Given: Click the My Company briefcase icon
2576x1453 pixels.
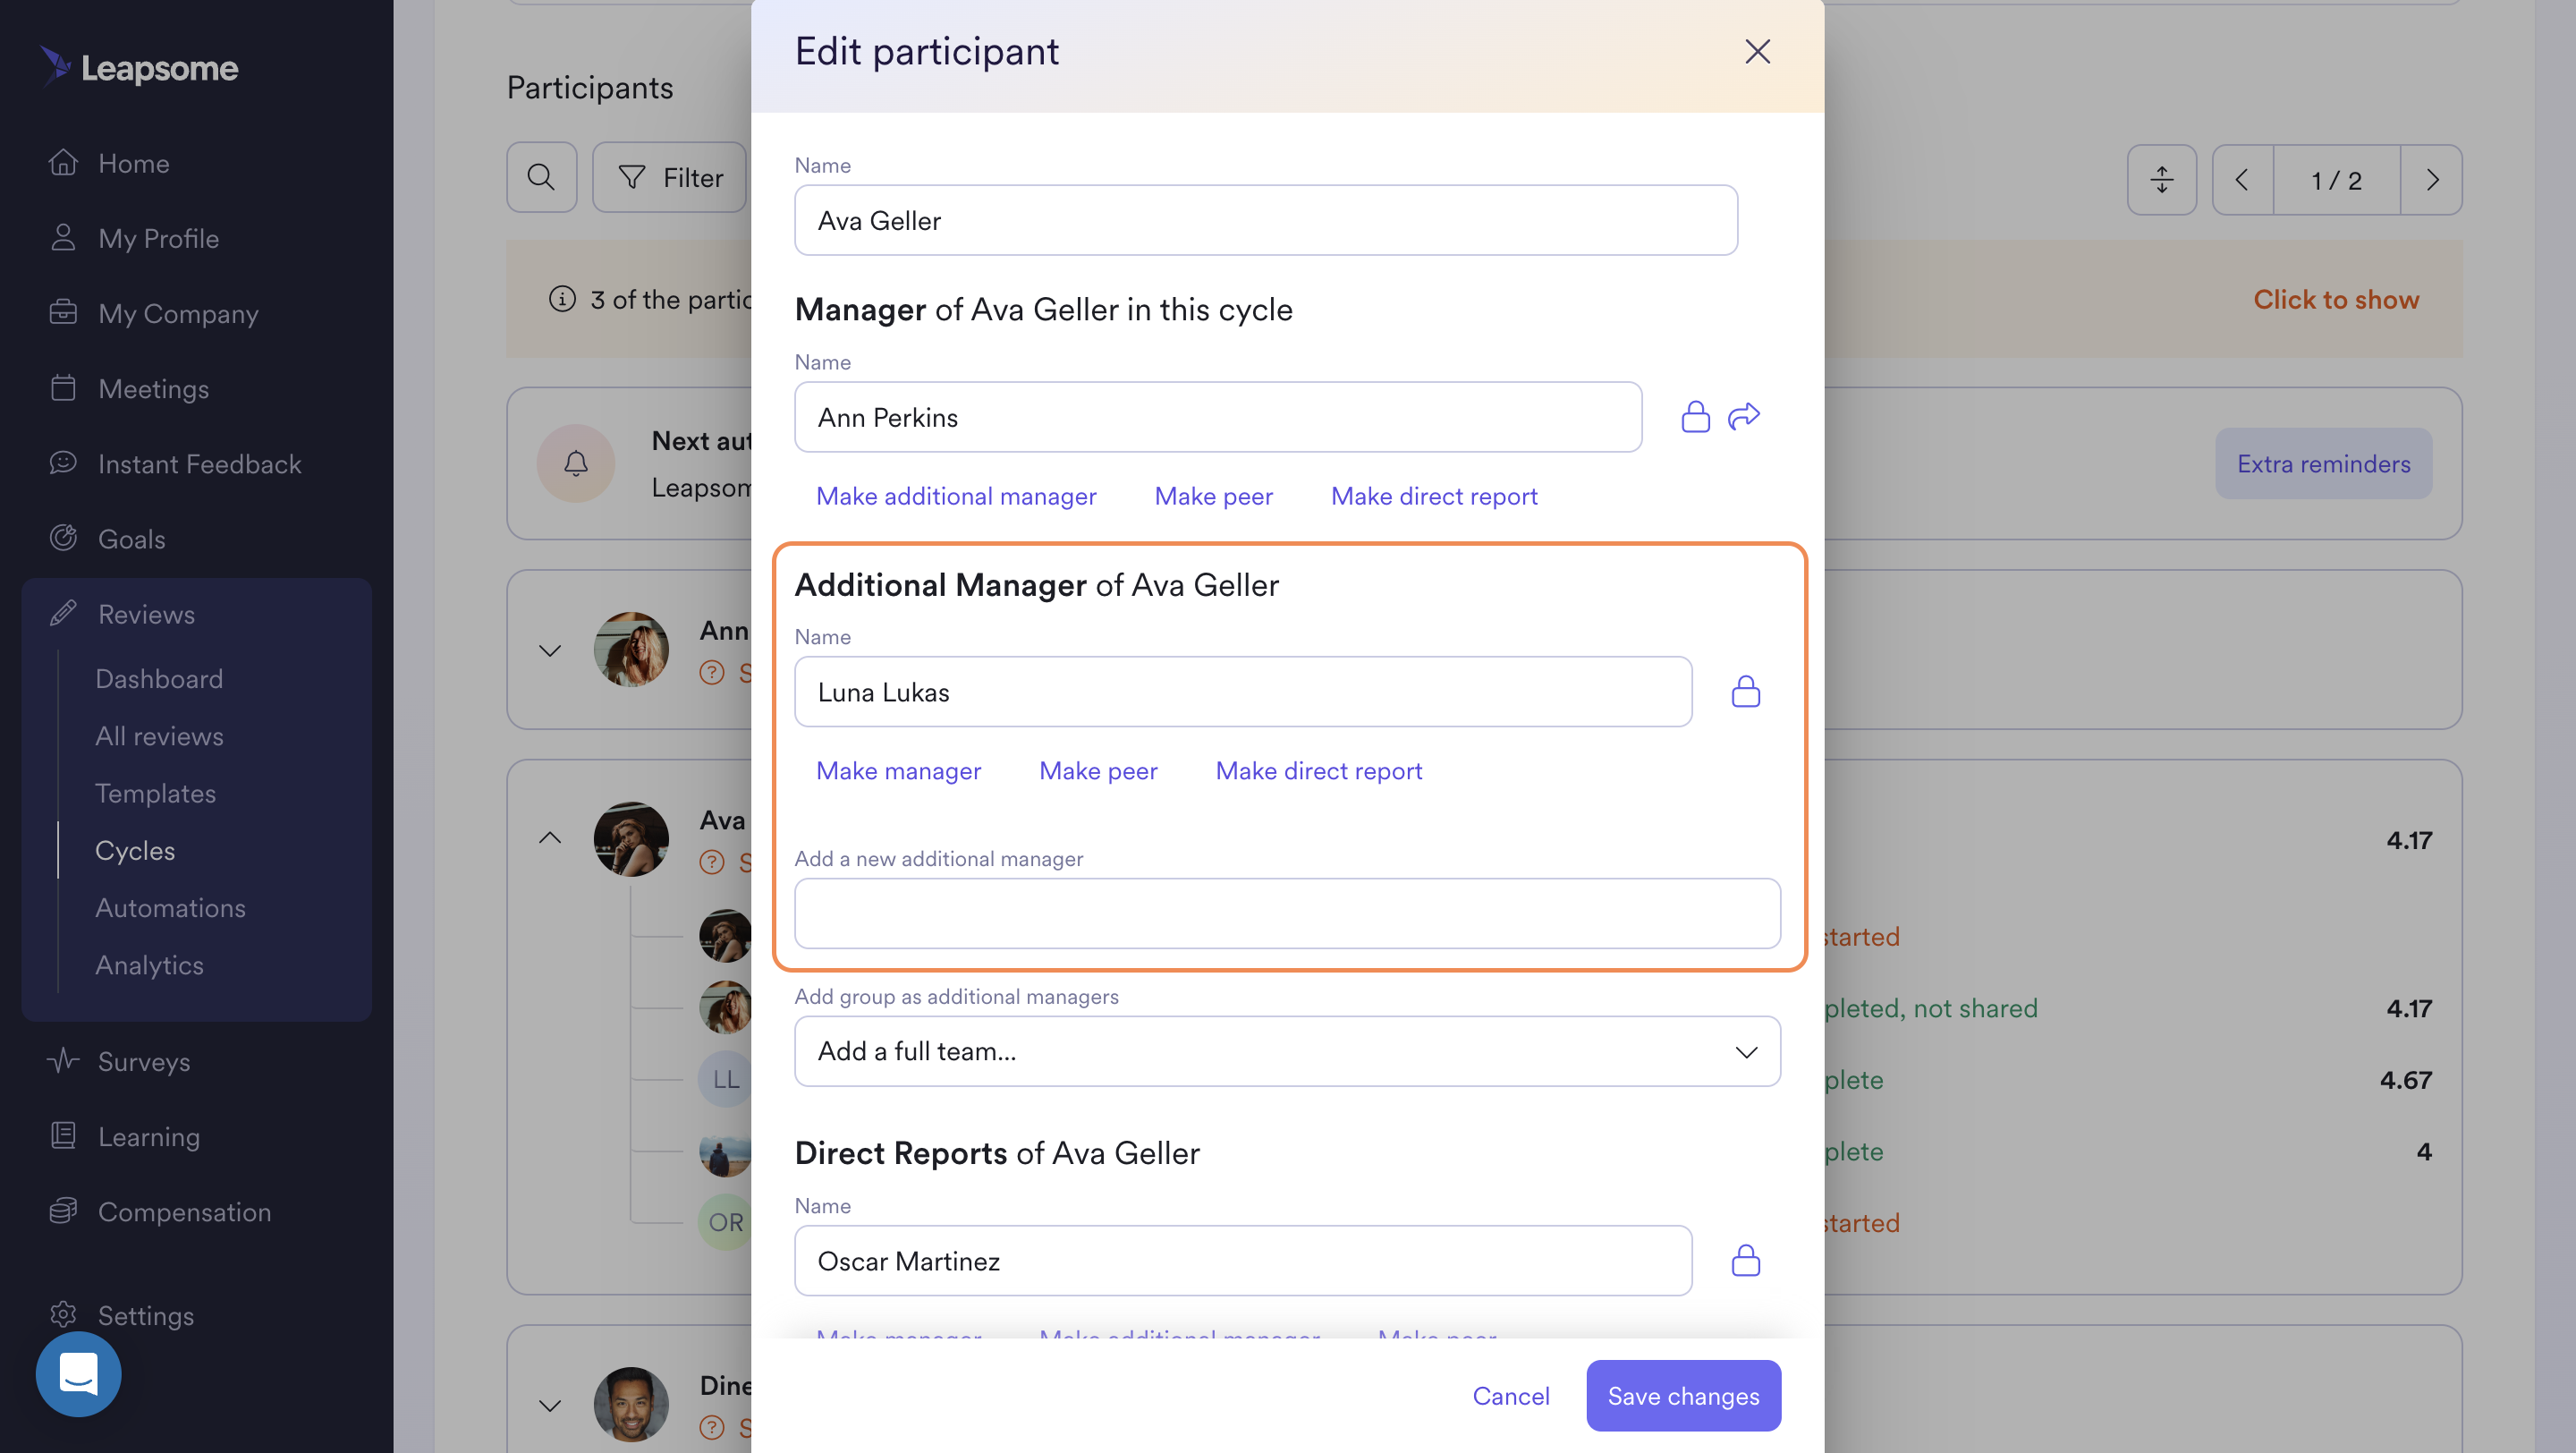Looking at the screenshot, I should point(63,311).
